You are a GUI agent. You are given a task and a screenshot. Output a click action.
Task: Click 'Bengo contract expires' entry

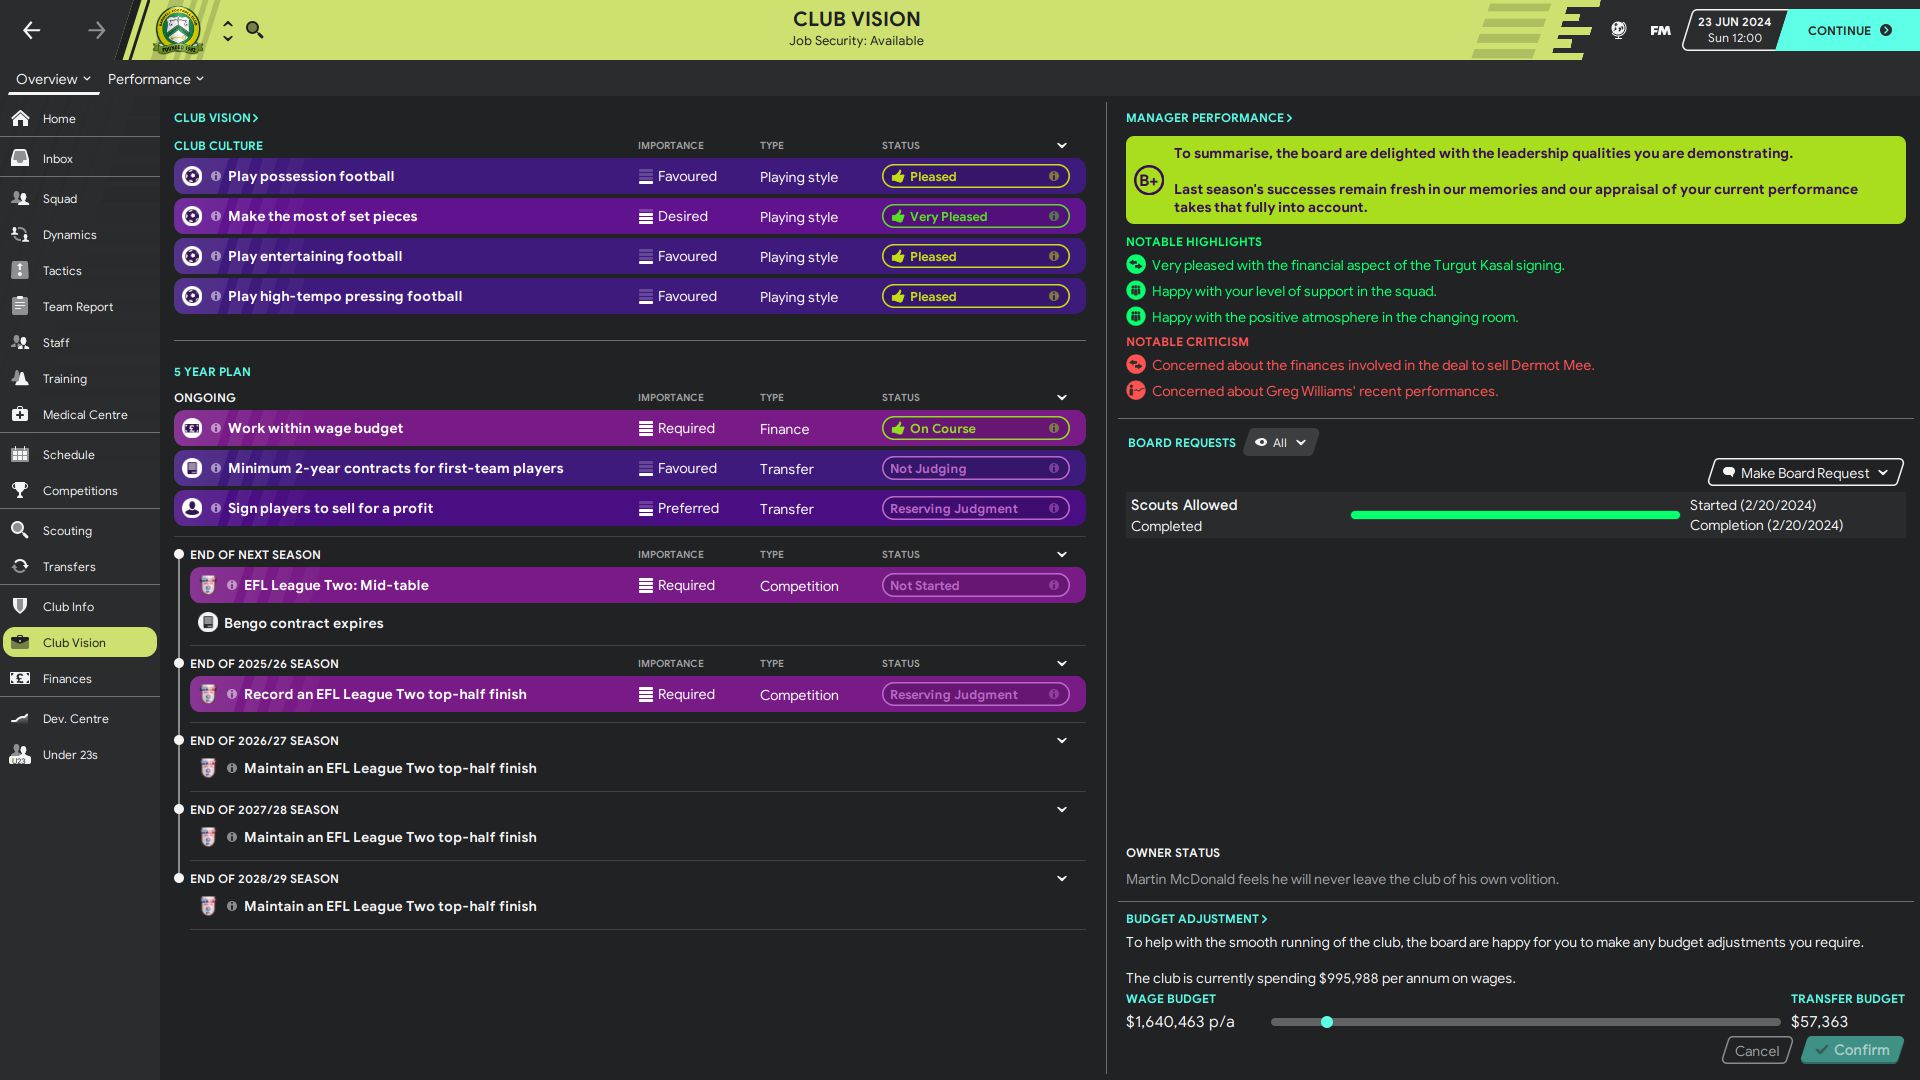click(x=304, y=623)
